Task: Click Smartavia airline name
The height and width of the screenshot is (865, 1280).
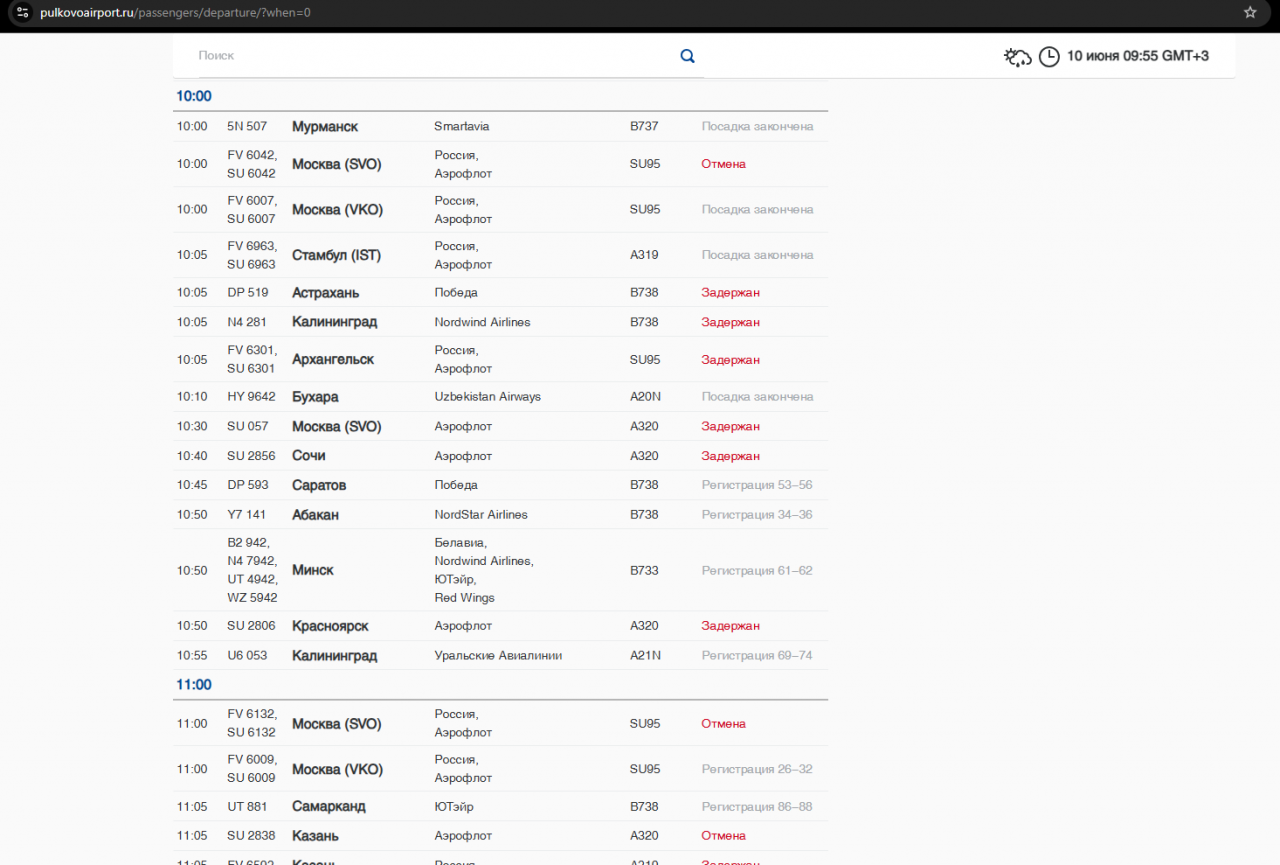Action: [462, 127]
